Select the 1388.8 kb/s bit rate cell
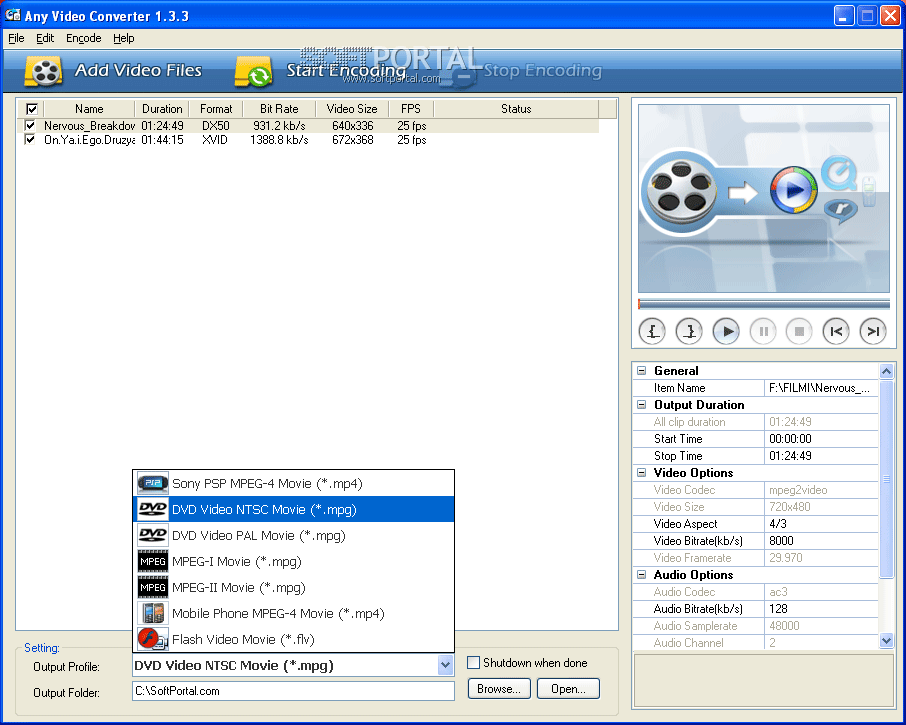This screenshot has height=725, width=906. pos(279,139)
